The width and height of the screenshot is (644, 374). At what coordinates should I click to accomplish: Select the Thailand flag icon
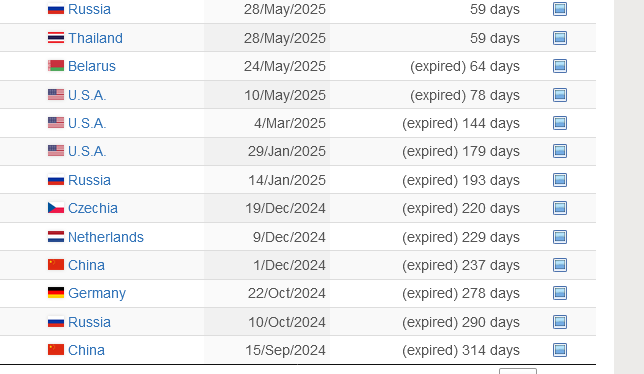(56, 38)
